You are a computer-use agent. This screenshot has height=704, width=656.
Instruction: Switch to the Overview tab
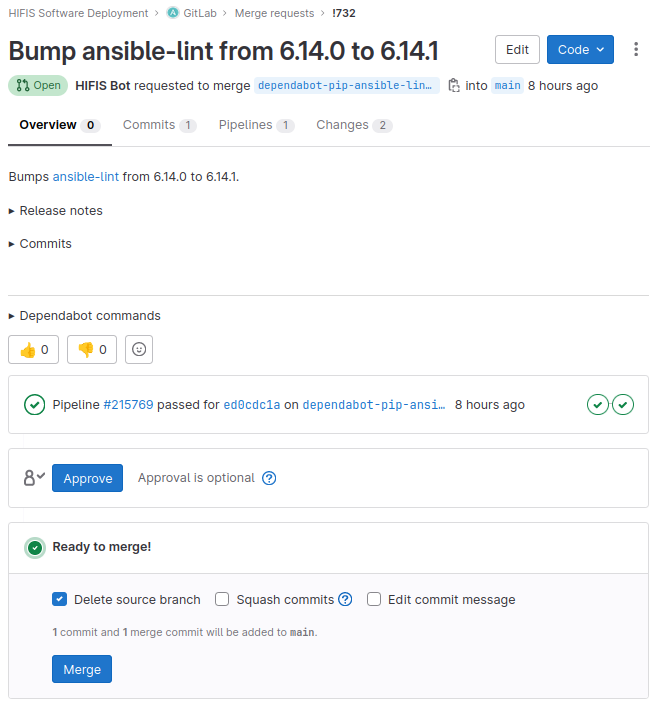coord(60,125)
